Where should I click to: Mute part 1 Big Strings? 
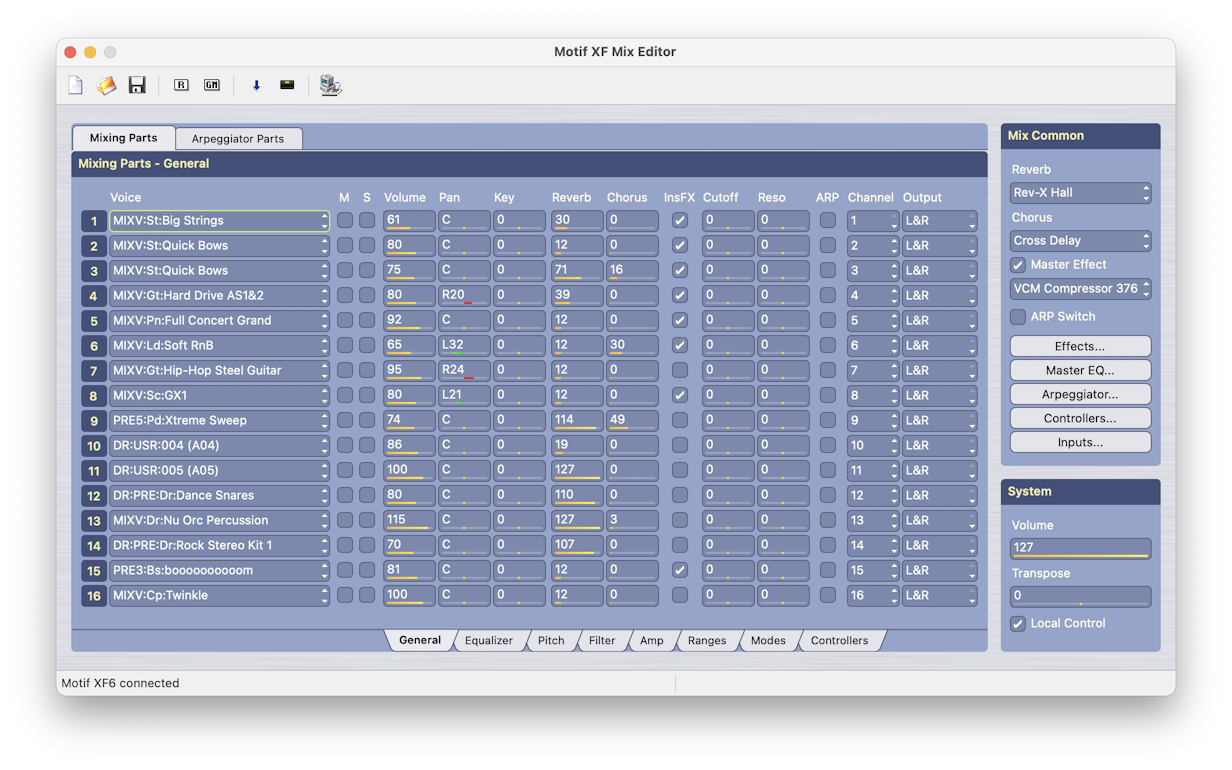point(344,221)
